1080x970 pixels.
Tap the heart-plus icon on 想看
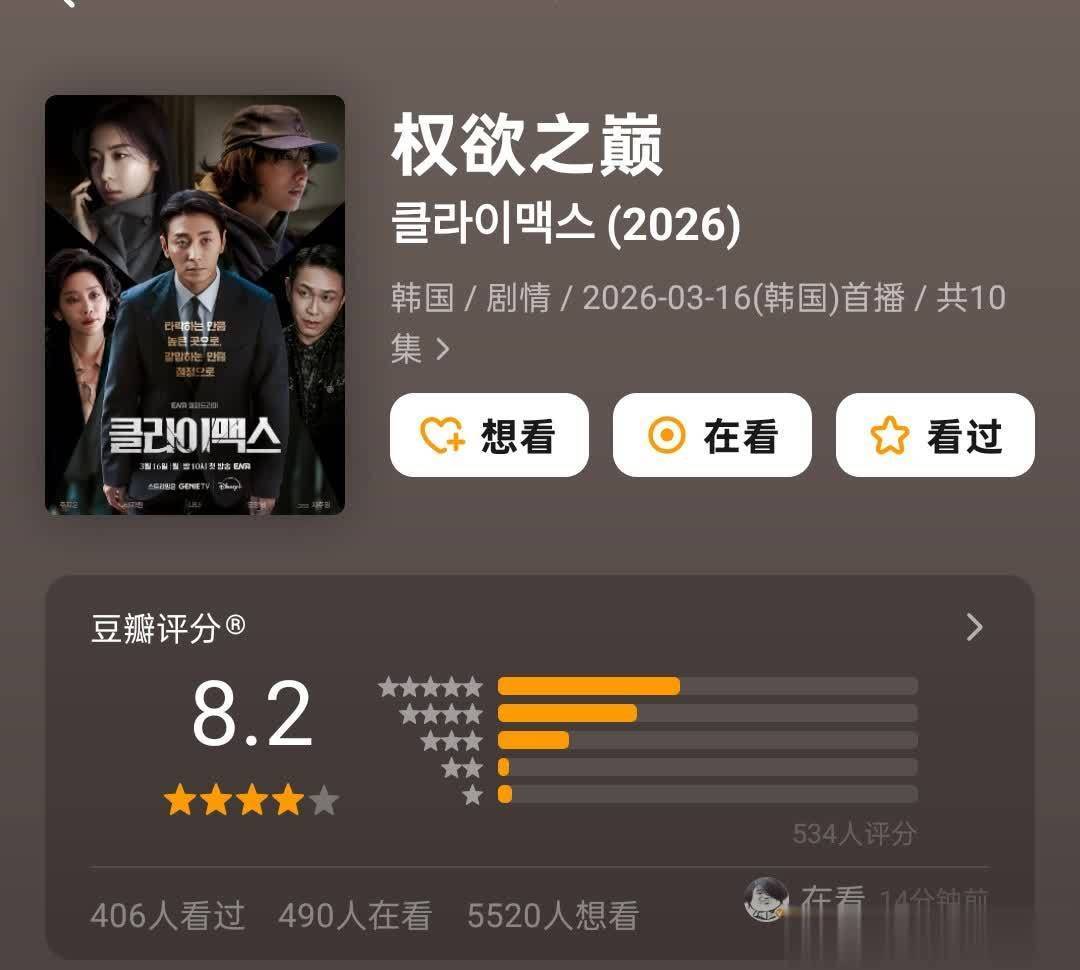click(442, 436)
